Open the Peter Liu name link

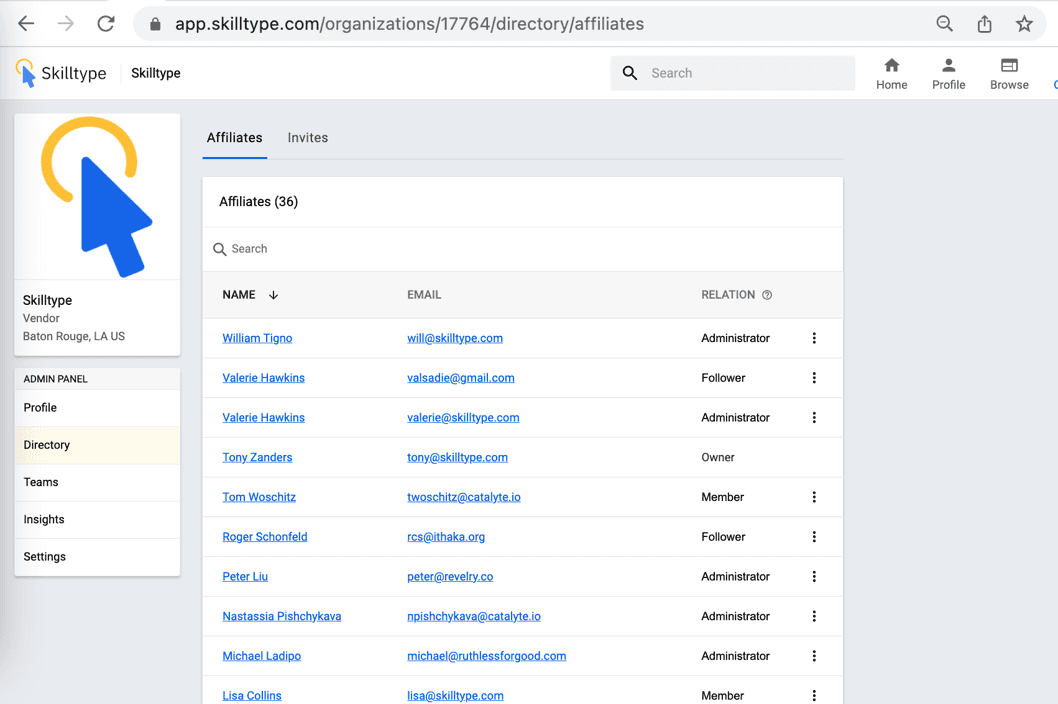pos(245,576)
